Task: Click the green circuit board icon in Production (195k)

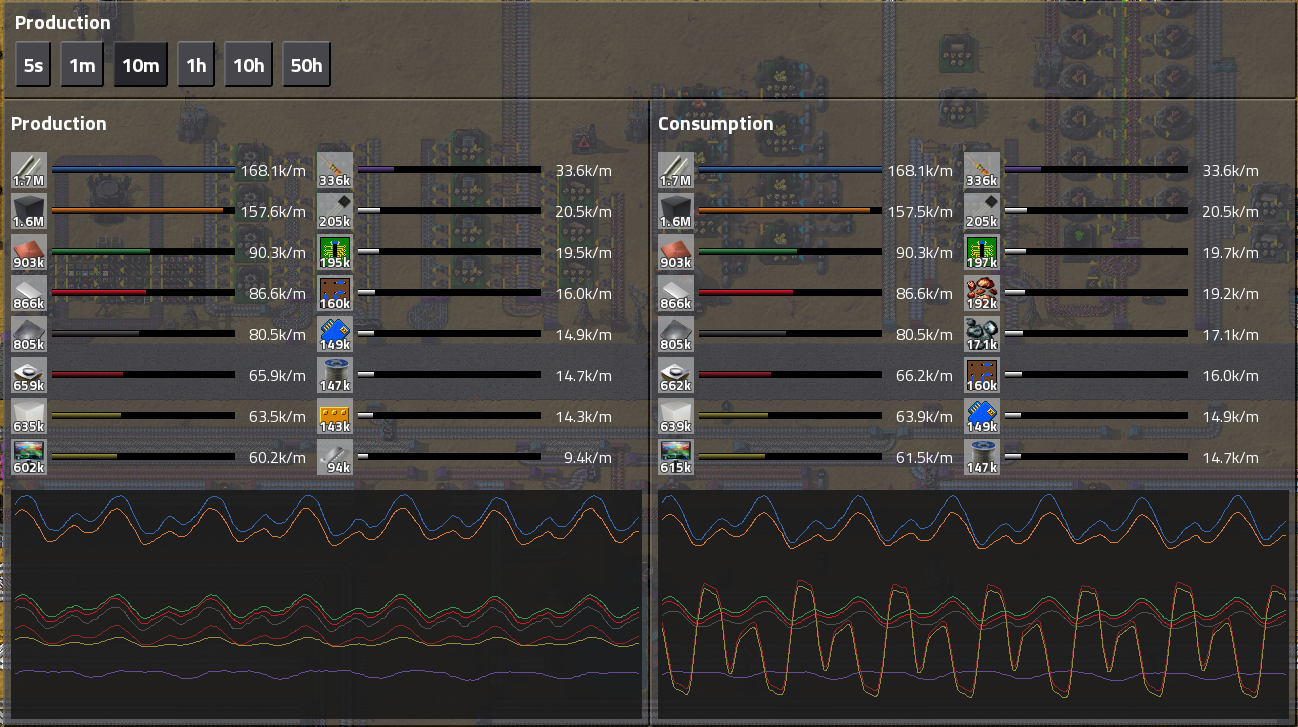Action: (335, 253)
